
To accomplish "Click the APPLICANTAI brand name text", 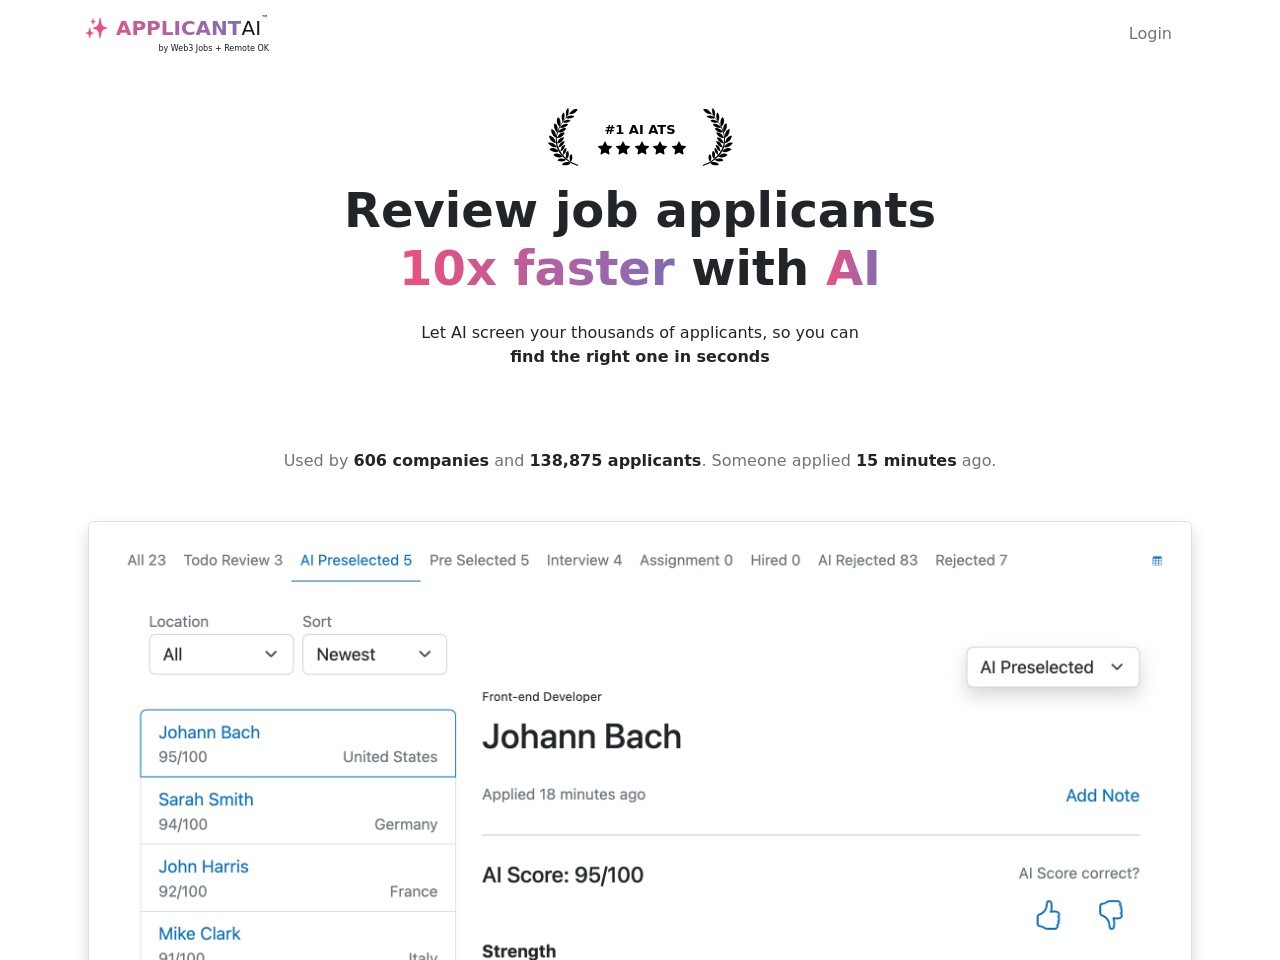I will point(188,28).
